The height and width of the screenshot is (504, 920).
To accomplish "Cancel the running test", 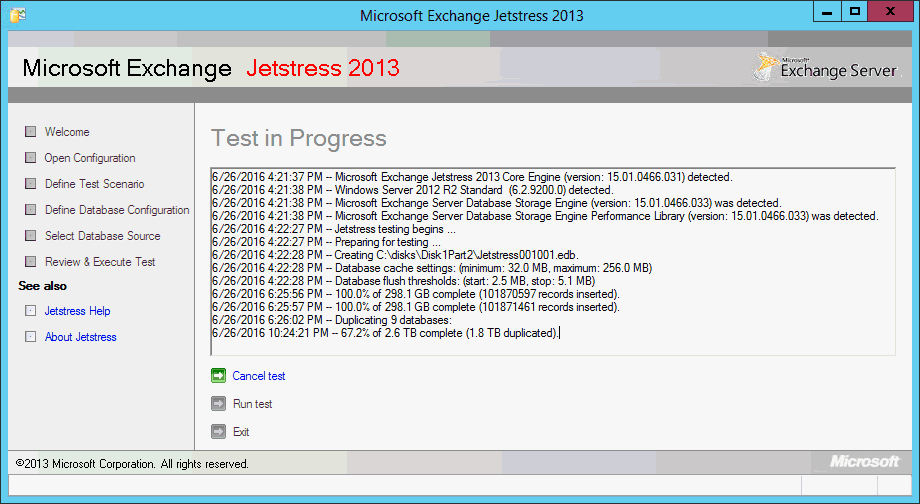I will coord(259,376).
